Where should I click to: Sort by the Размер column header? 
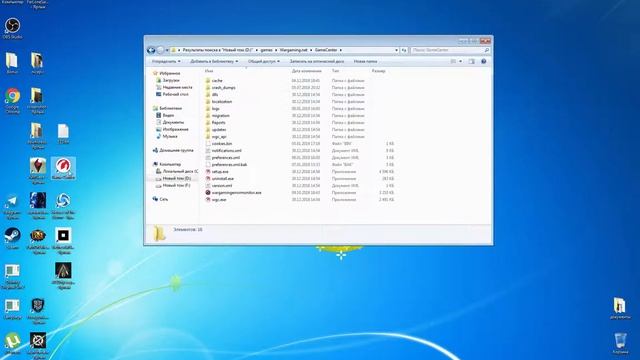pyautogui.click(x=379, y=71)
